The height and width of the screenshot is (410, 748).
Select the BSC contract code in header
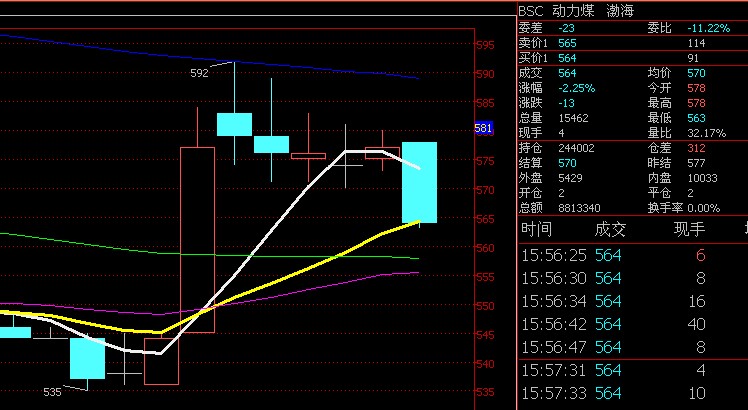(531, 11)
